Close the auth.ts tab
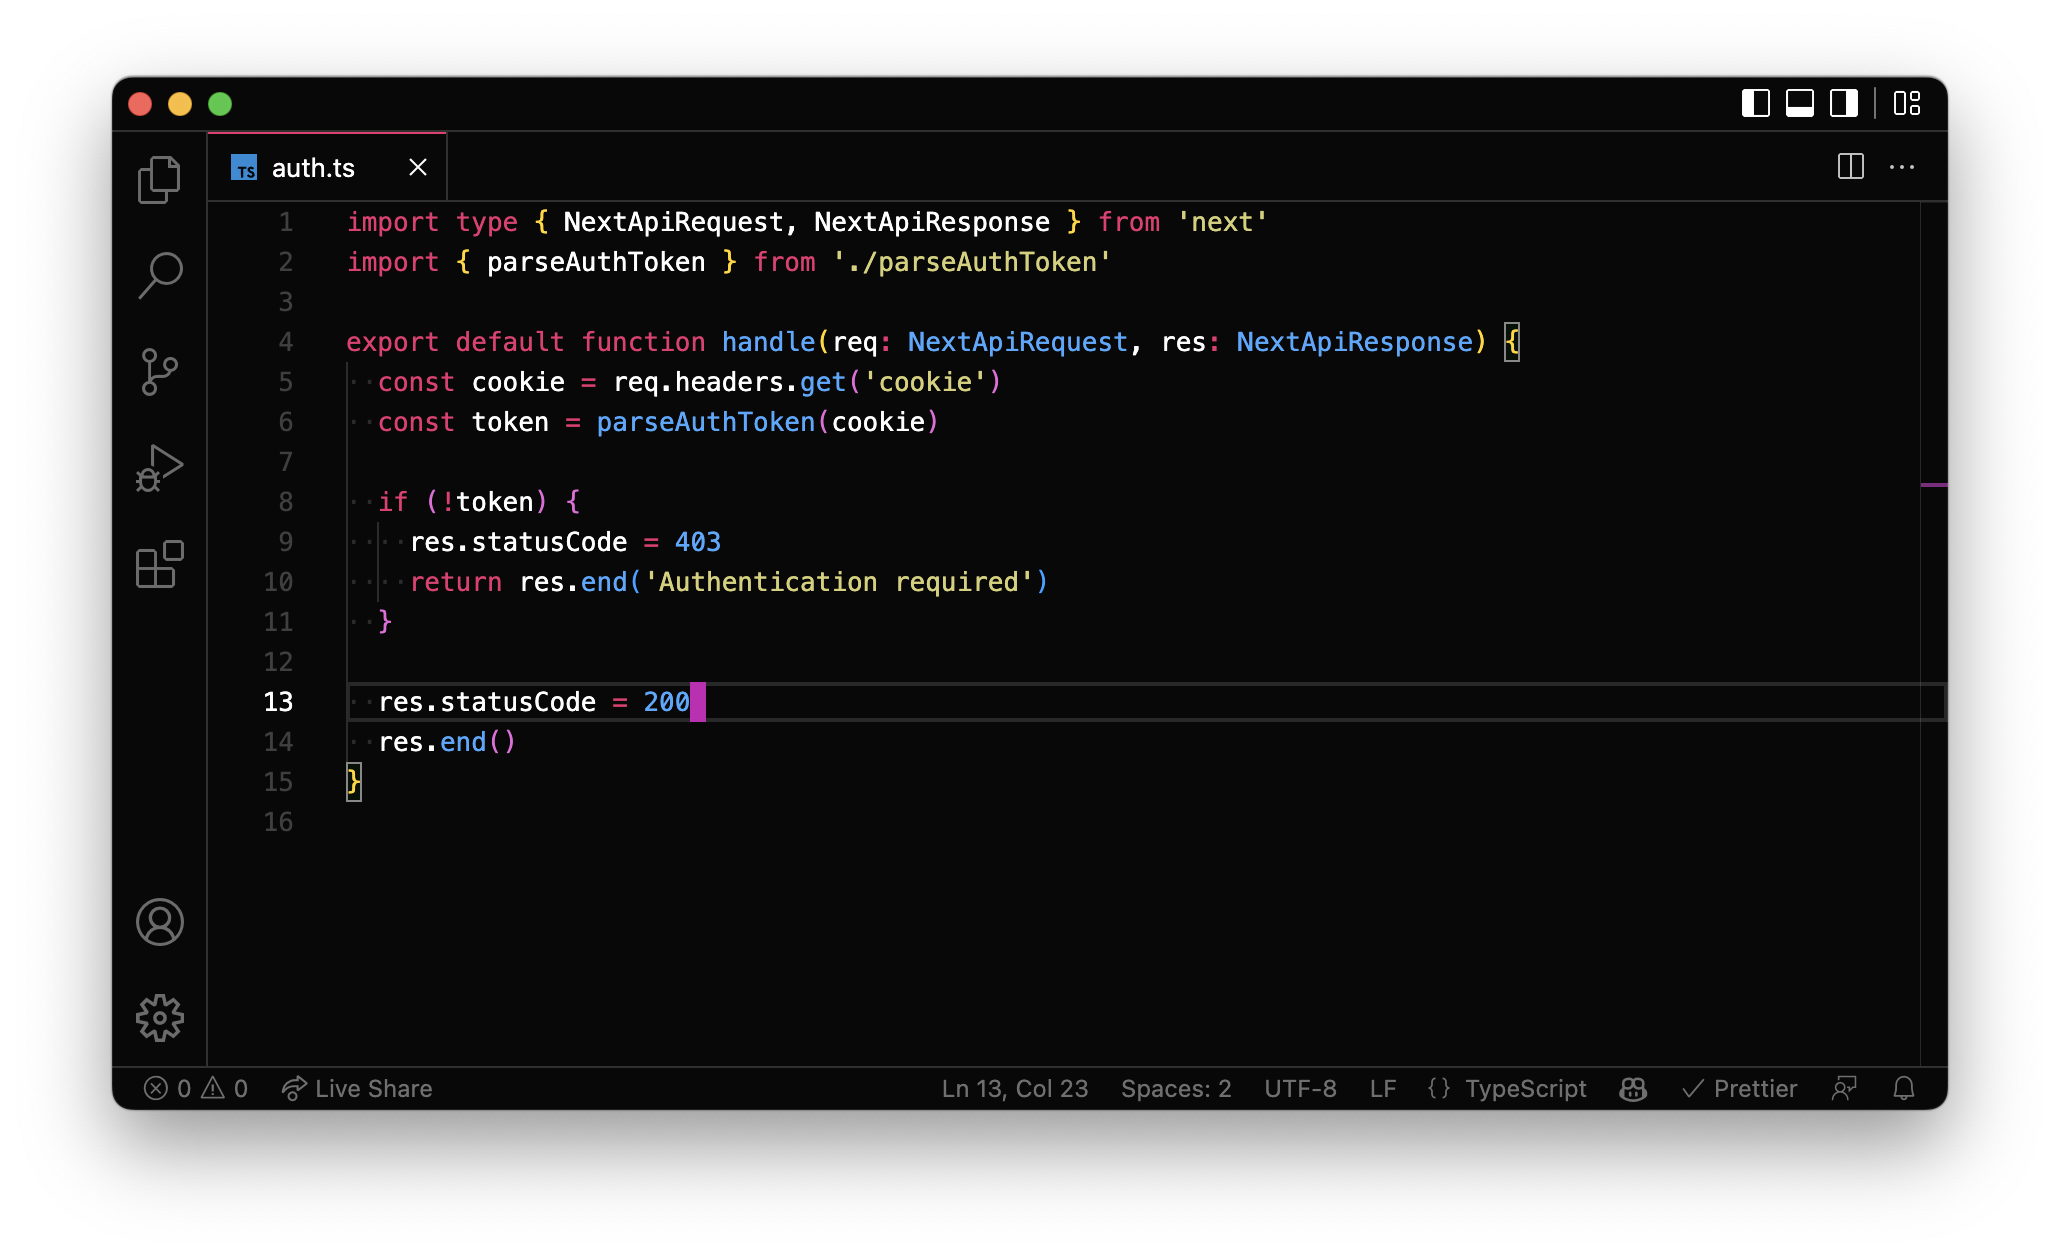 (418, 168)
